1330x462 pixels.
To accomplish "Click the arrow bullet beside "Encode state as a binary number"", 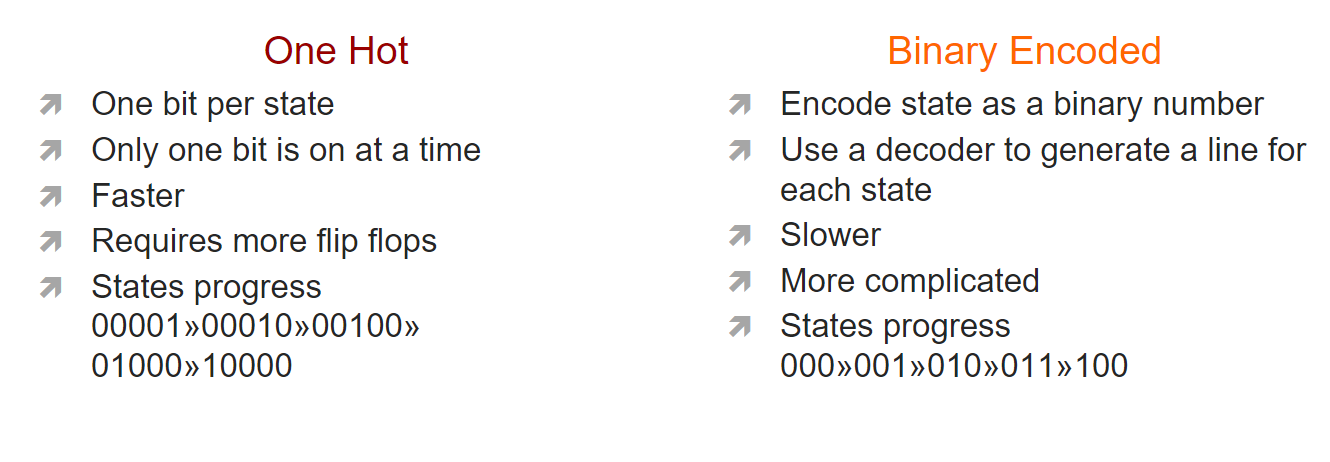I will 740,104.
